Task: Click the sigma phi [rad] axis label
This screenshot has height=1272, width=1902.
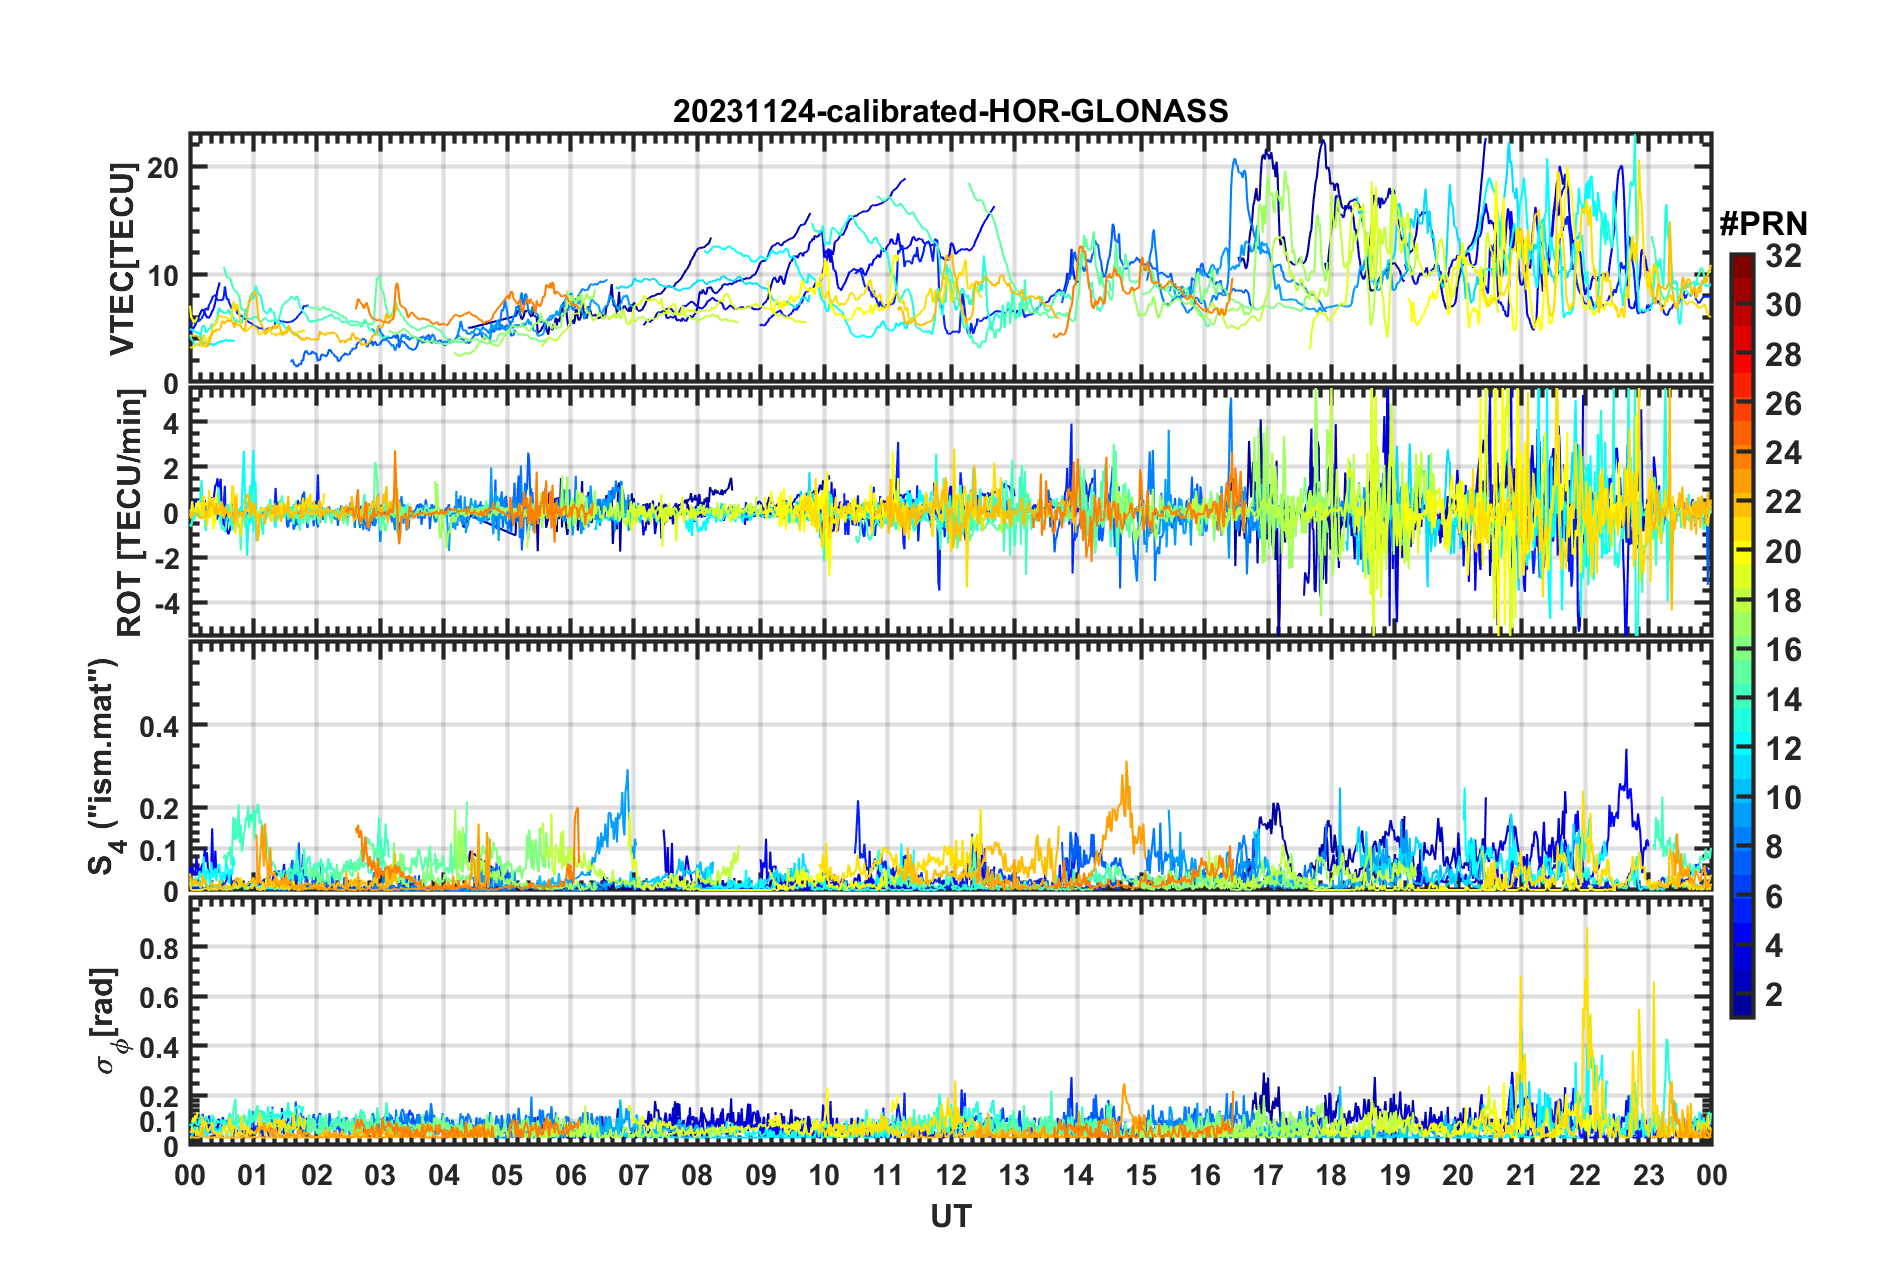Action: click(x=108, y=1020)
